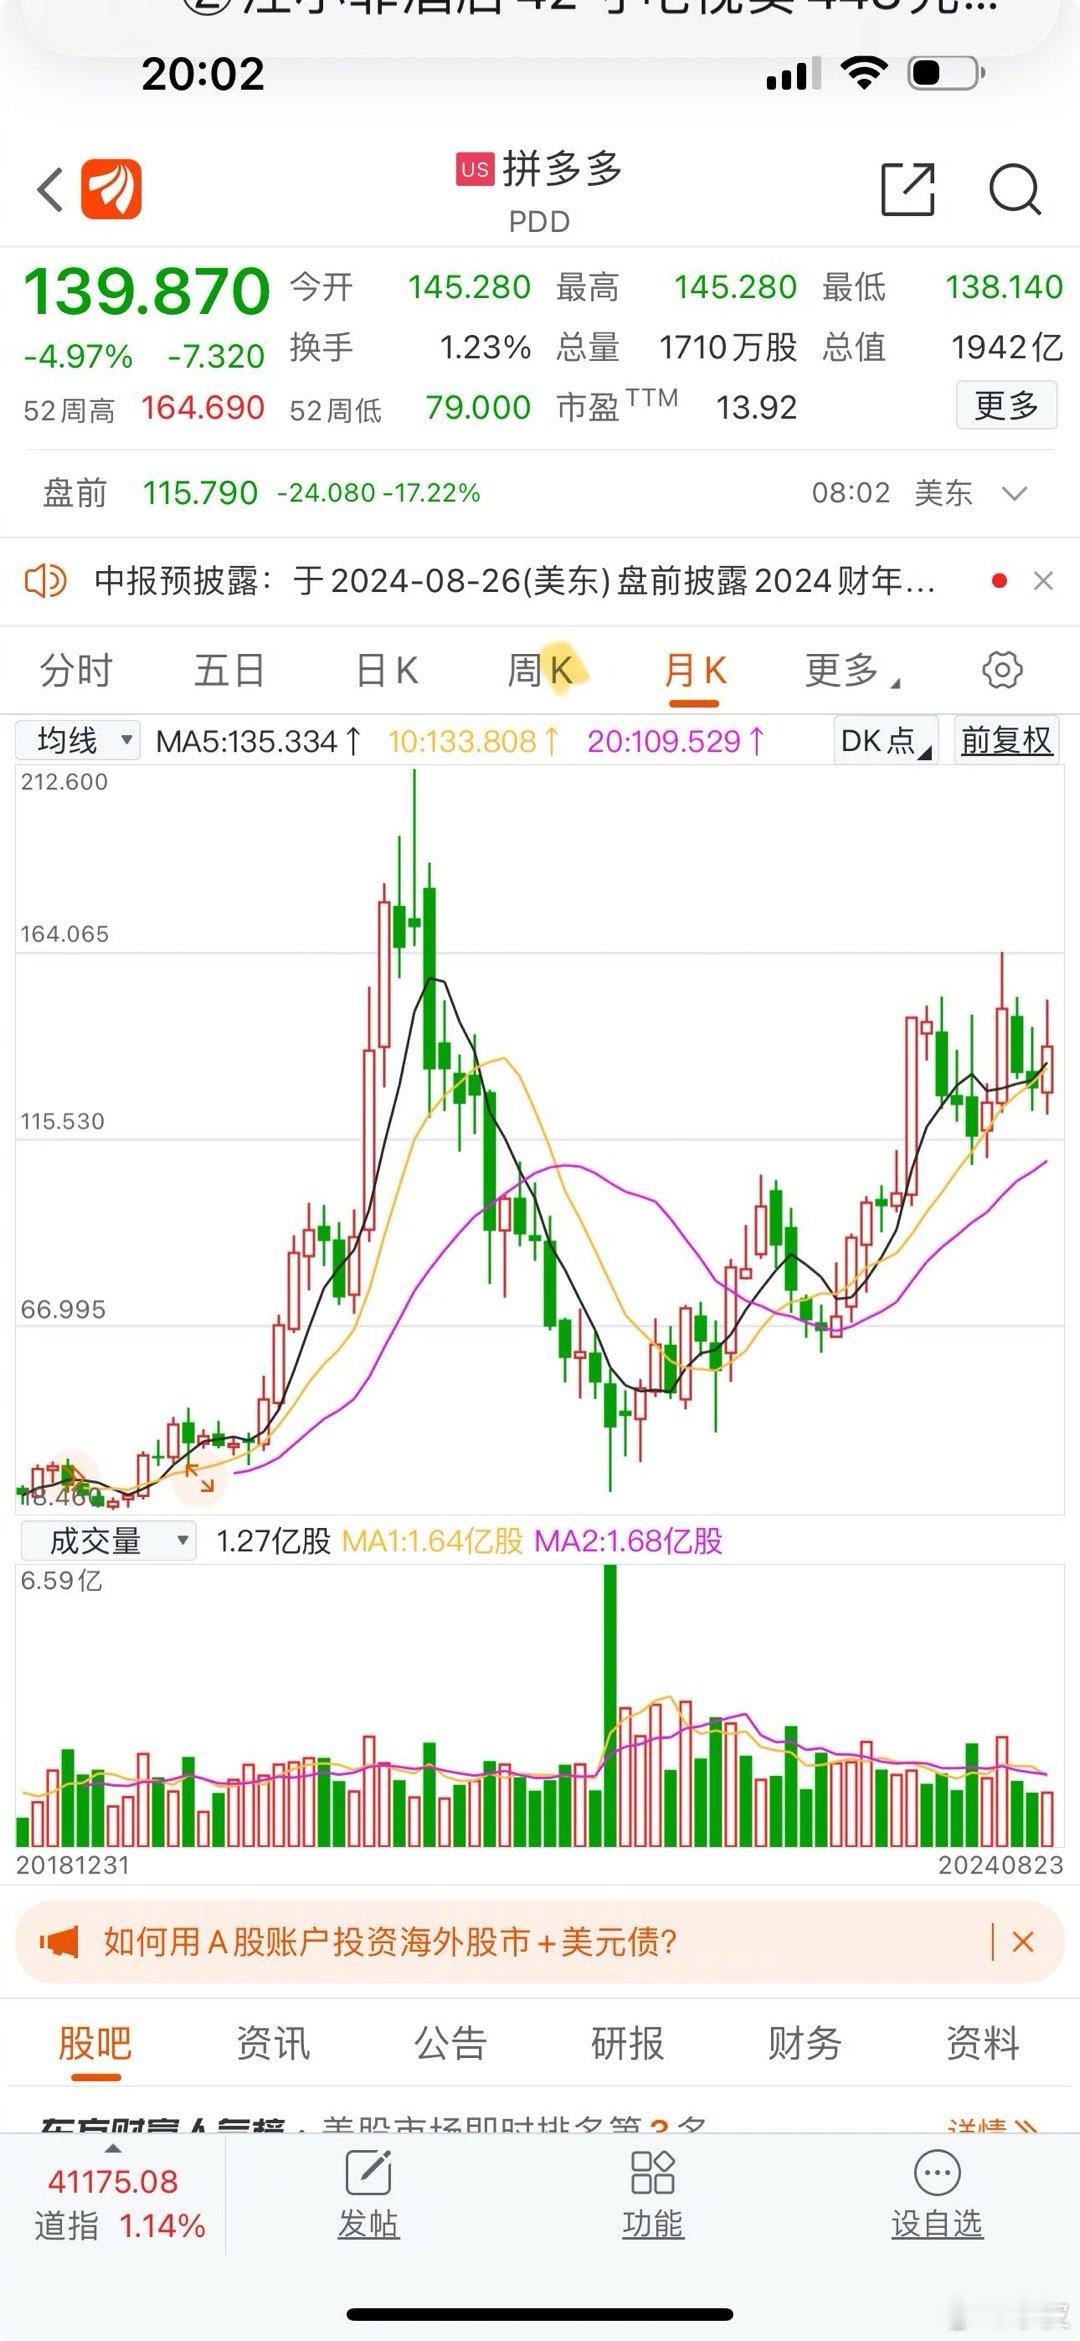The image size is (1080, 2341).
Task: Tap the MA2:1.68亿股 volume readout
Action: (629, 1541)
